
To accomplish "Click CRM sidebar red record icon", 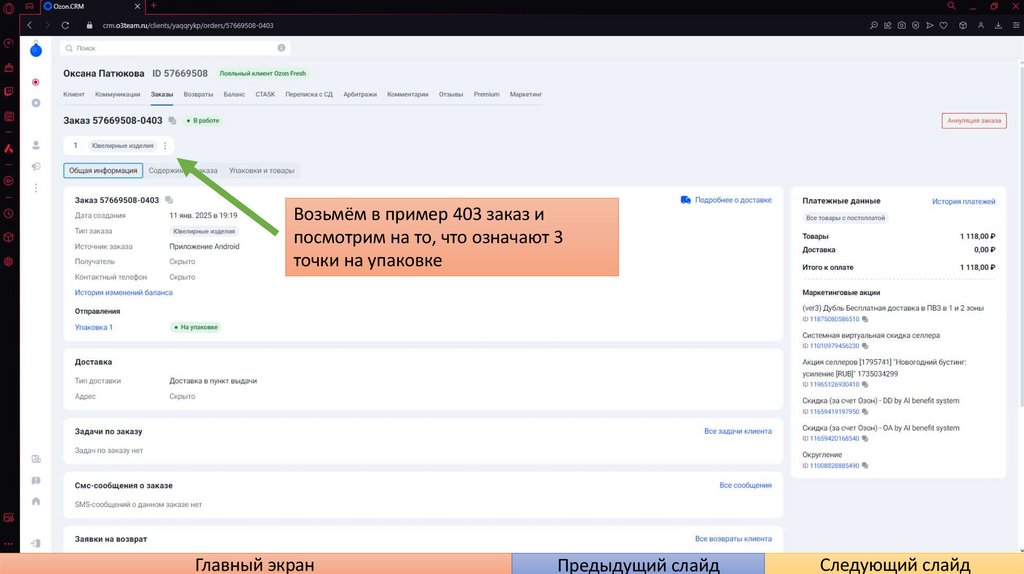I will (x=36, y=82).
